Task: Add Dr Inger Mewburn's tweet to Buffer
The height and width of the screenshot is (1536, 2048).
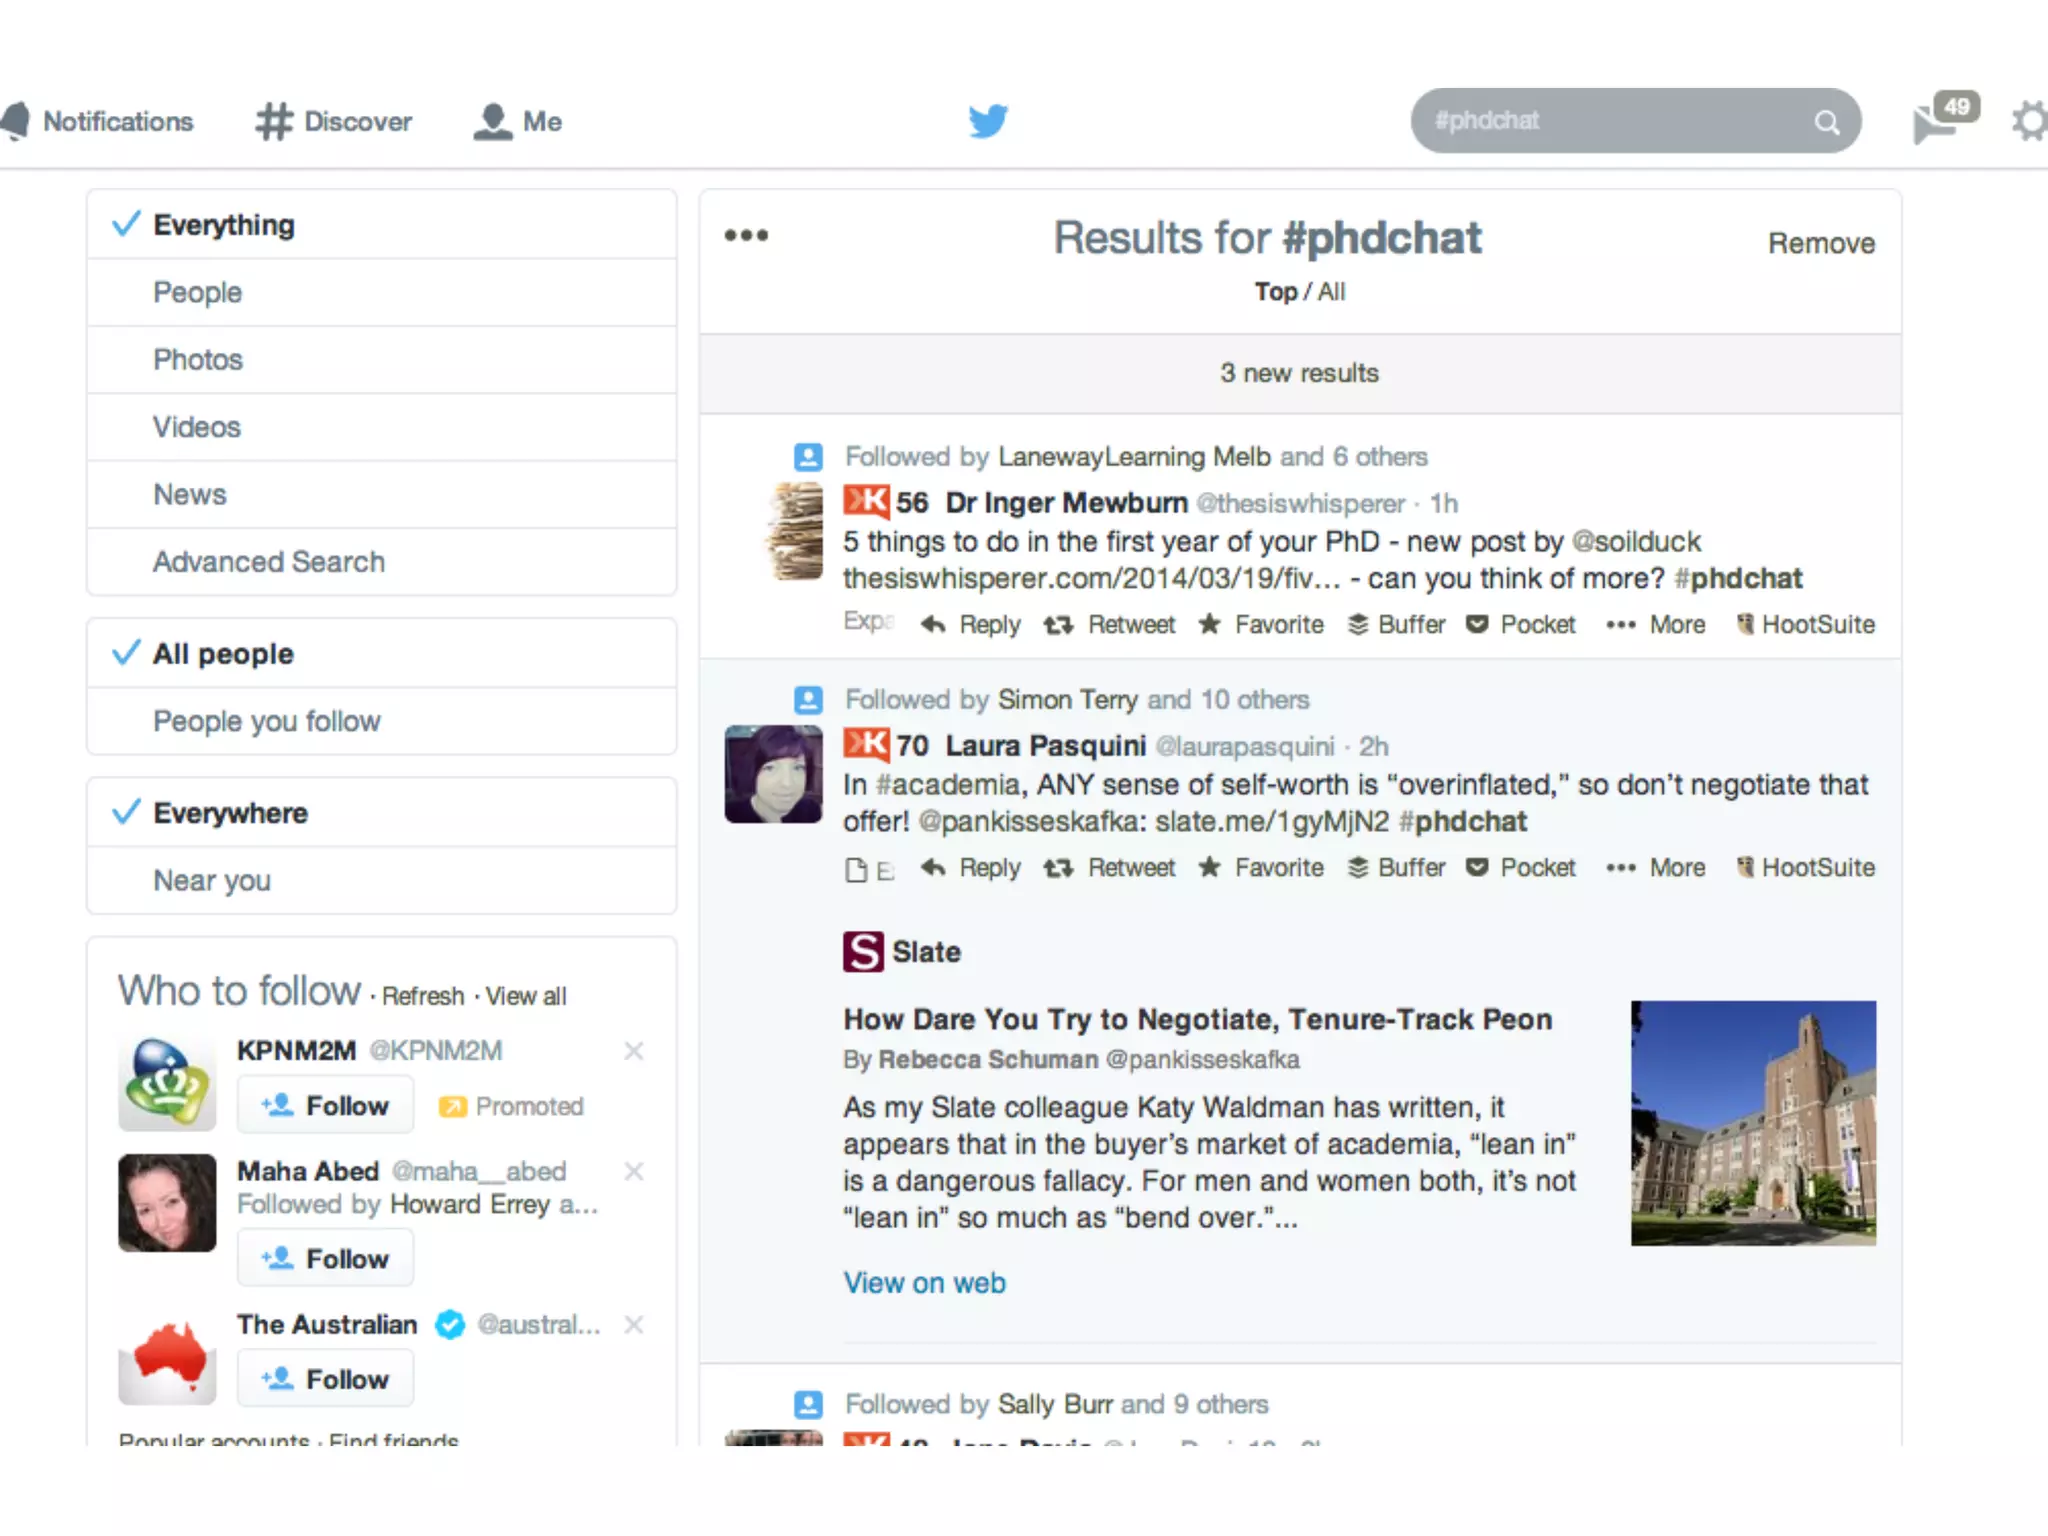Action: click(1396, 625)
